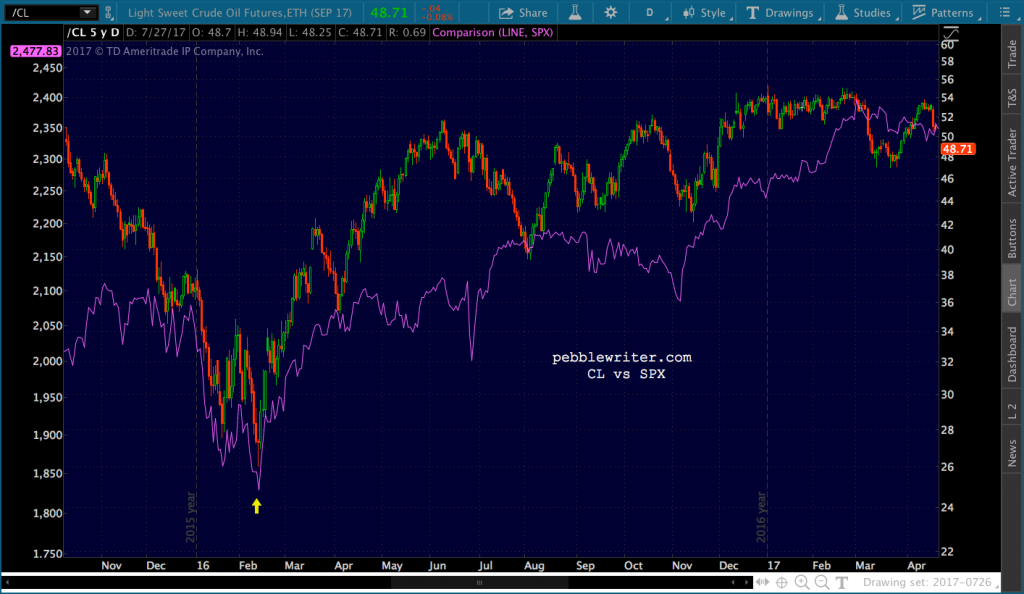Click the Feb label on the time axis
Viewport: 1024px width, 594px height.
click(248, 565)
